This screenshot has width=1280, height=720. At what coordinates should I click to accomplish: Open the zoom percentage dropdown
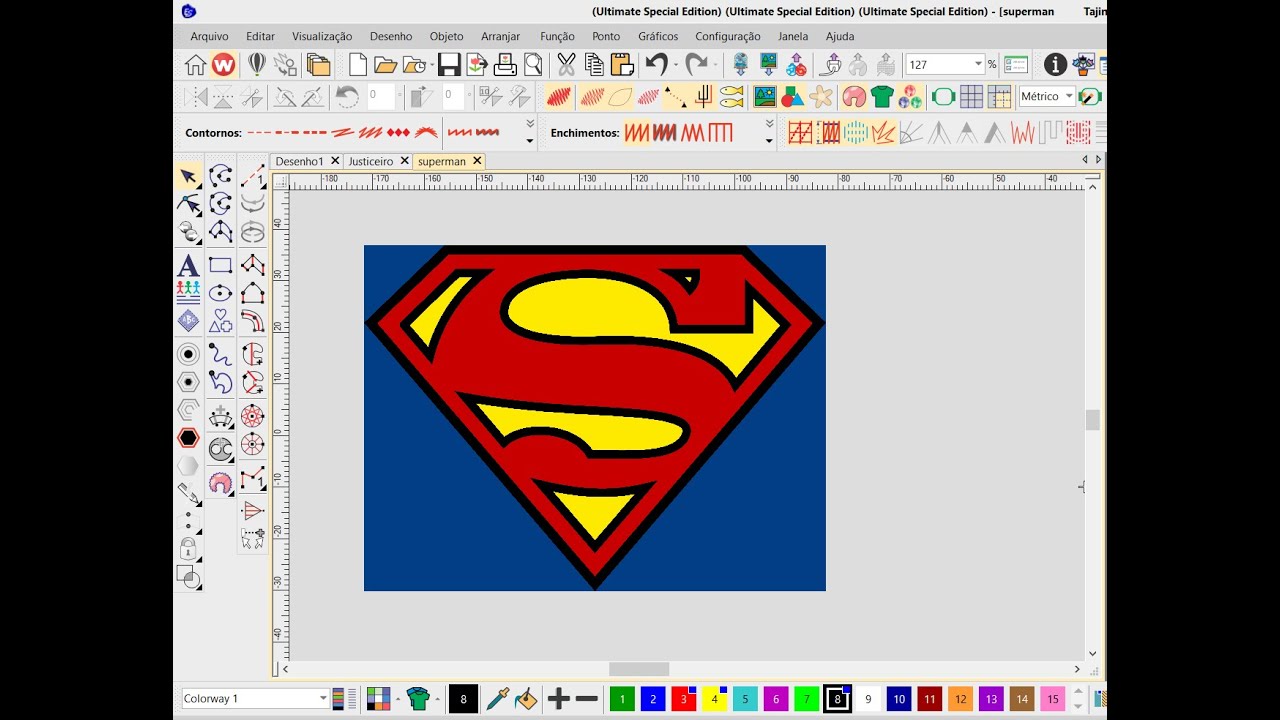point(978,65)
